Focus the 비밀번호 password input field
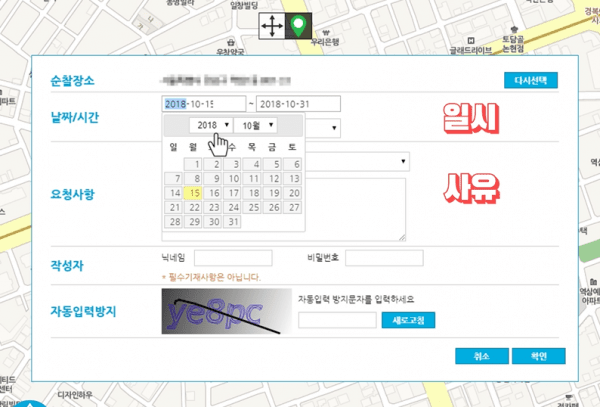 point(384,258)
